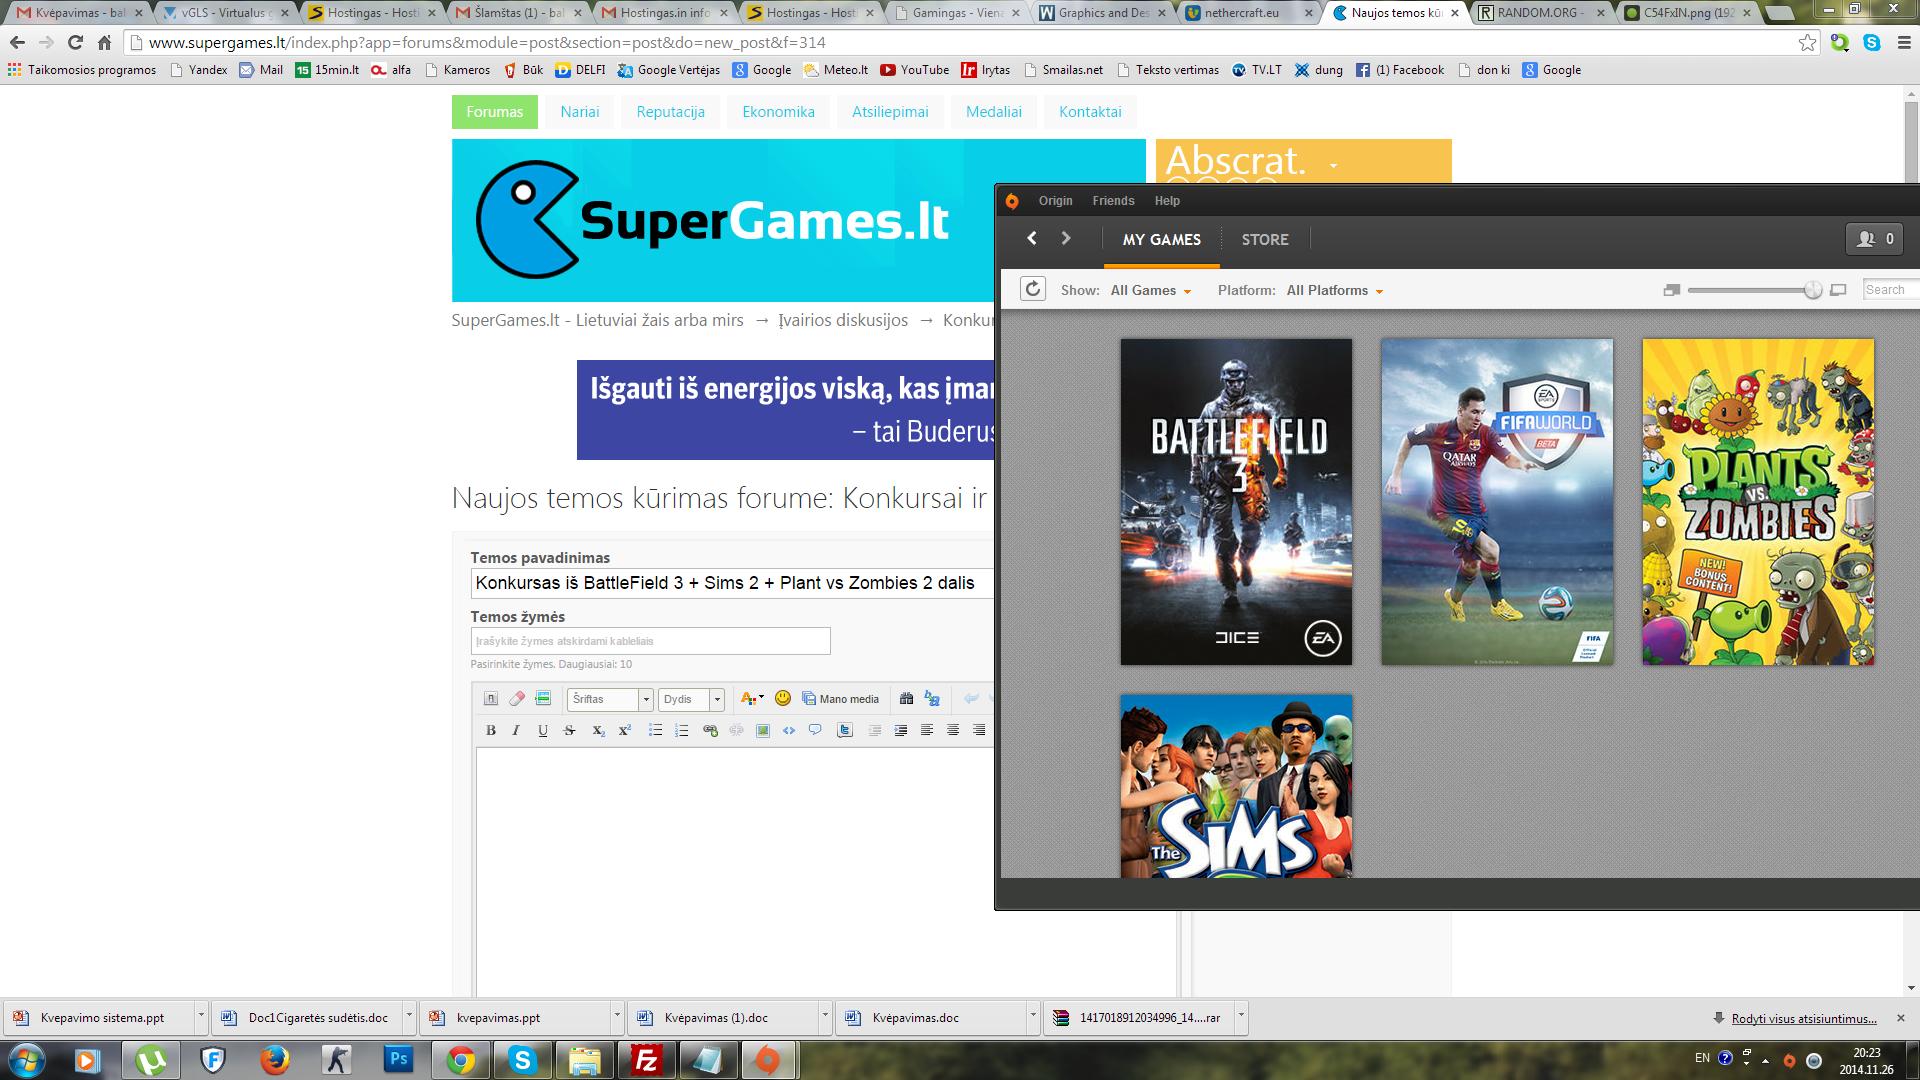Expand the Show All Games filter
Viewport: 1920px width, 1080px height.
coord(1150,290)
